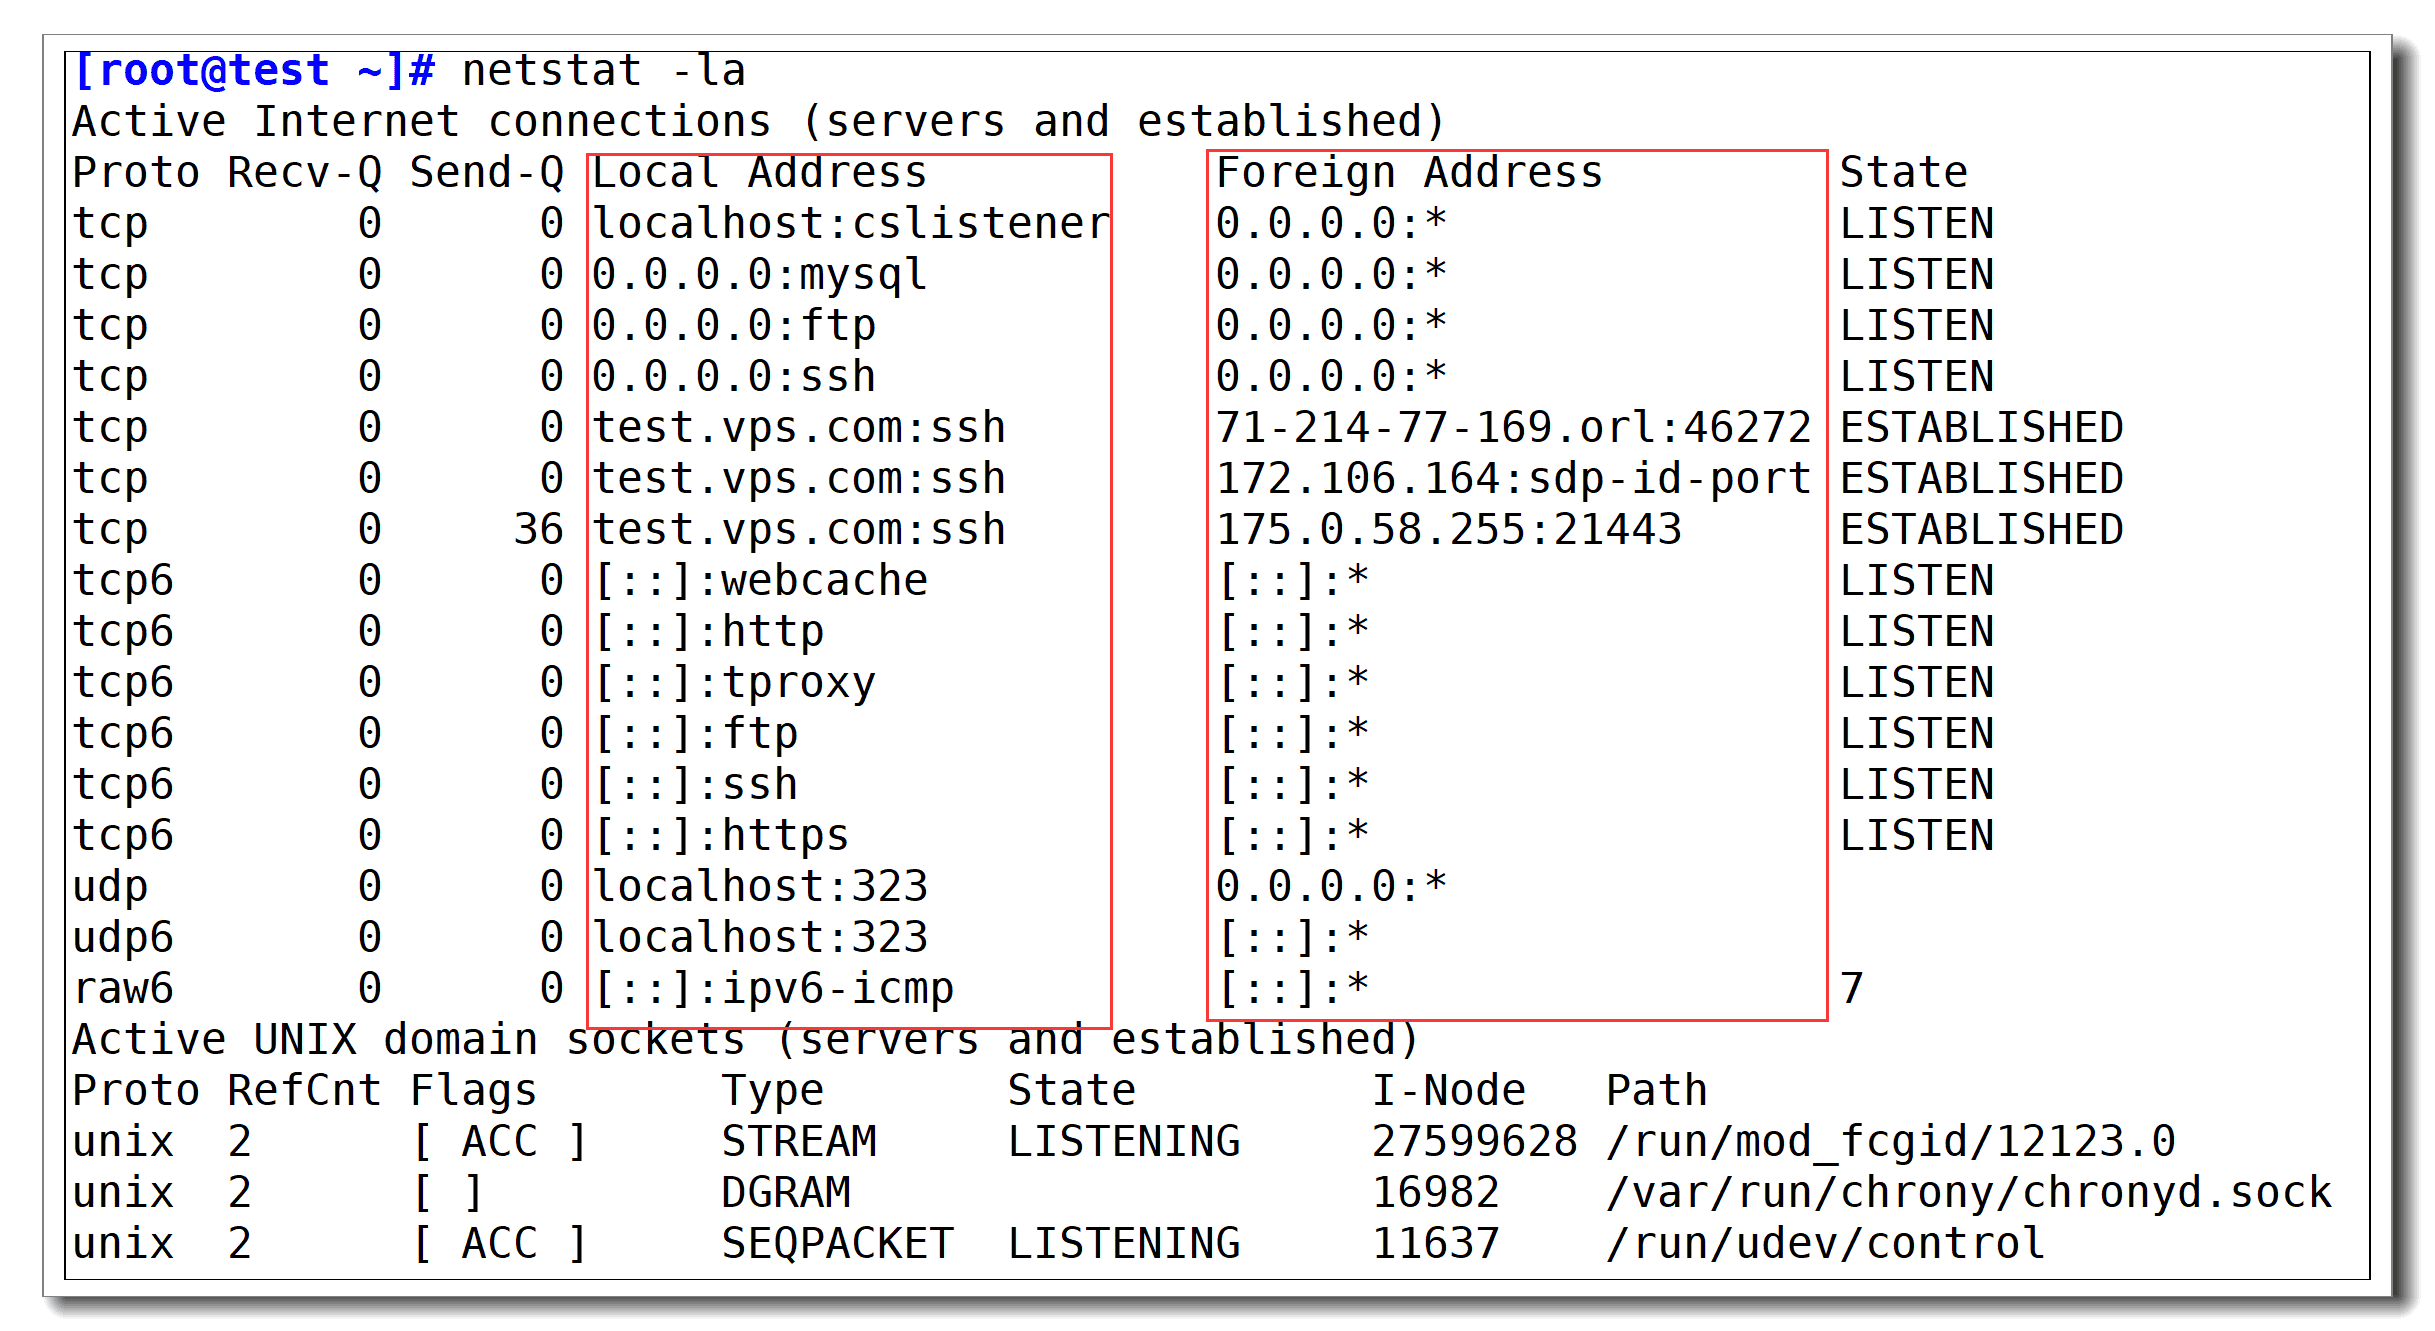Click the I-Node value '16982'
The image size is (2435, 1331).
click(x=1435, y=1193)
